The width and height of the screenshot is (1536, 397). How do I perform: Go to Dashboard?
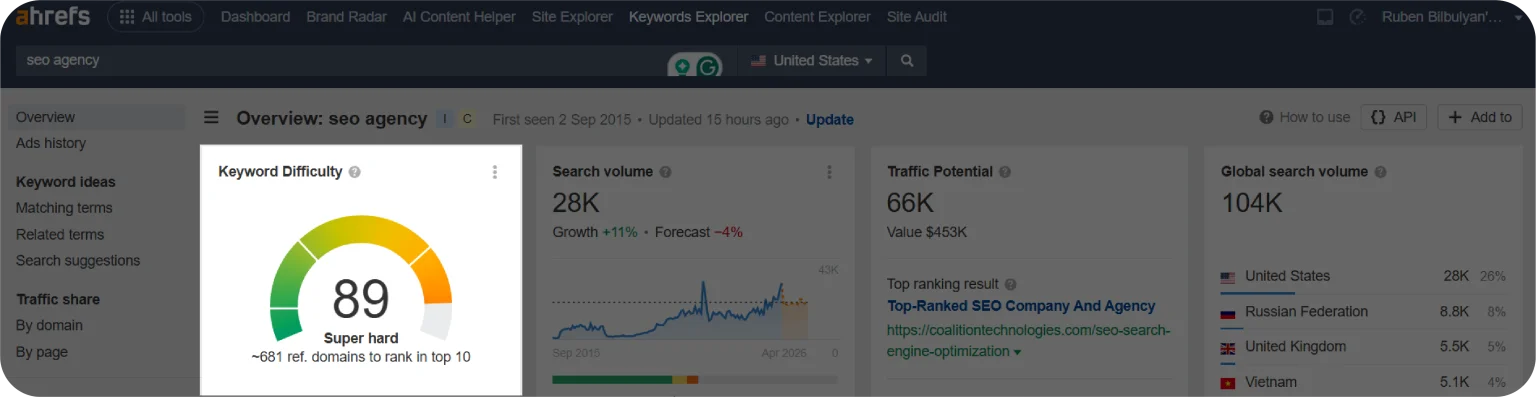[x=255, y=17]
